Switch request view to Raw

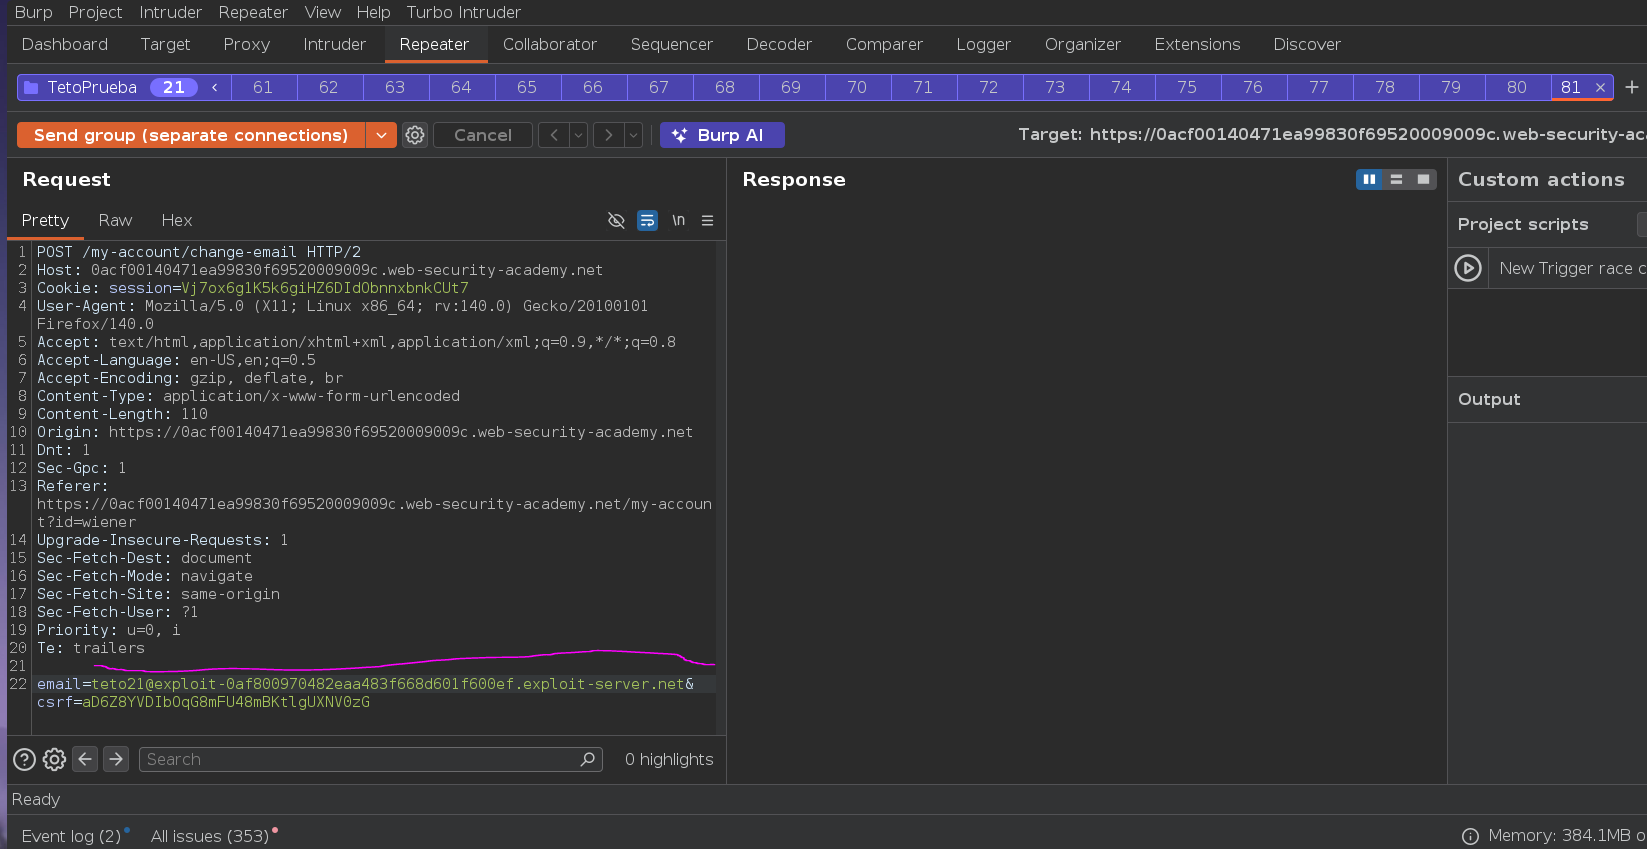point(115,220)
